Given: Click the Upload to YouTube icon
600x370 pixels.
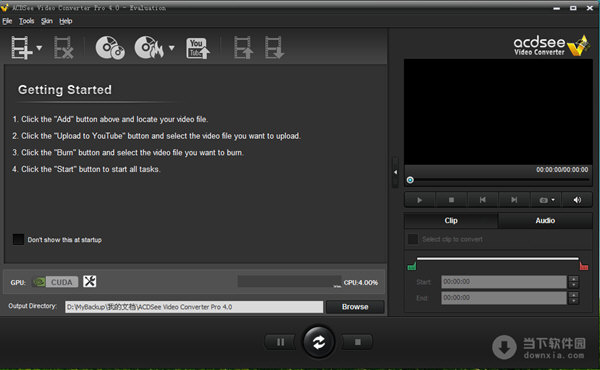Looking at the screenshot, I should coord(198,48).
